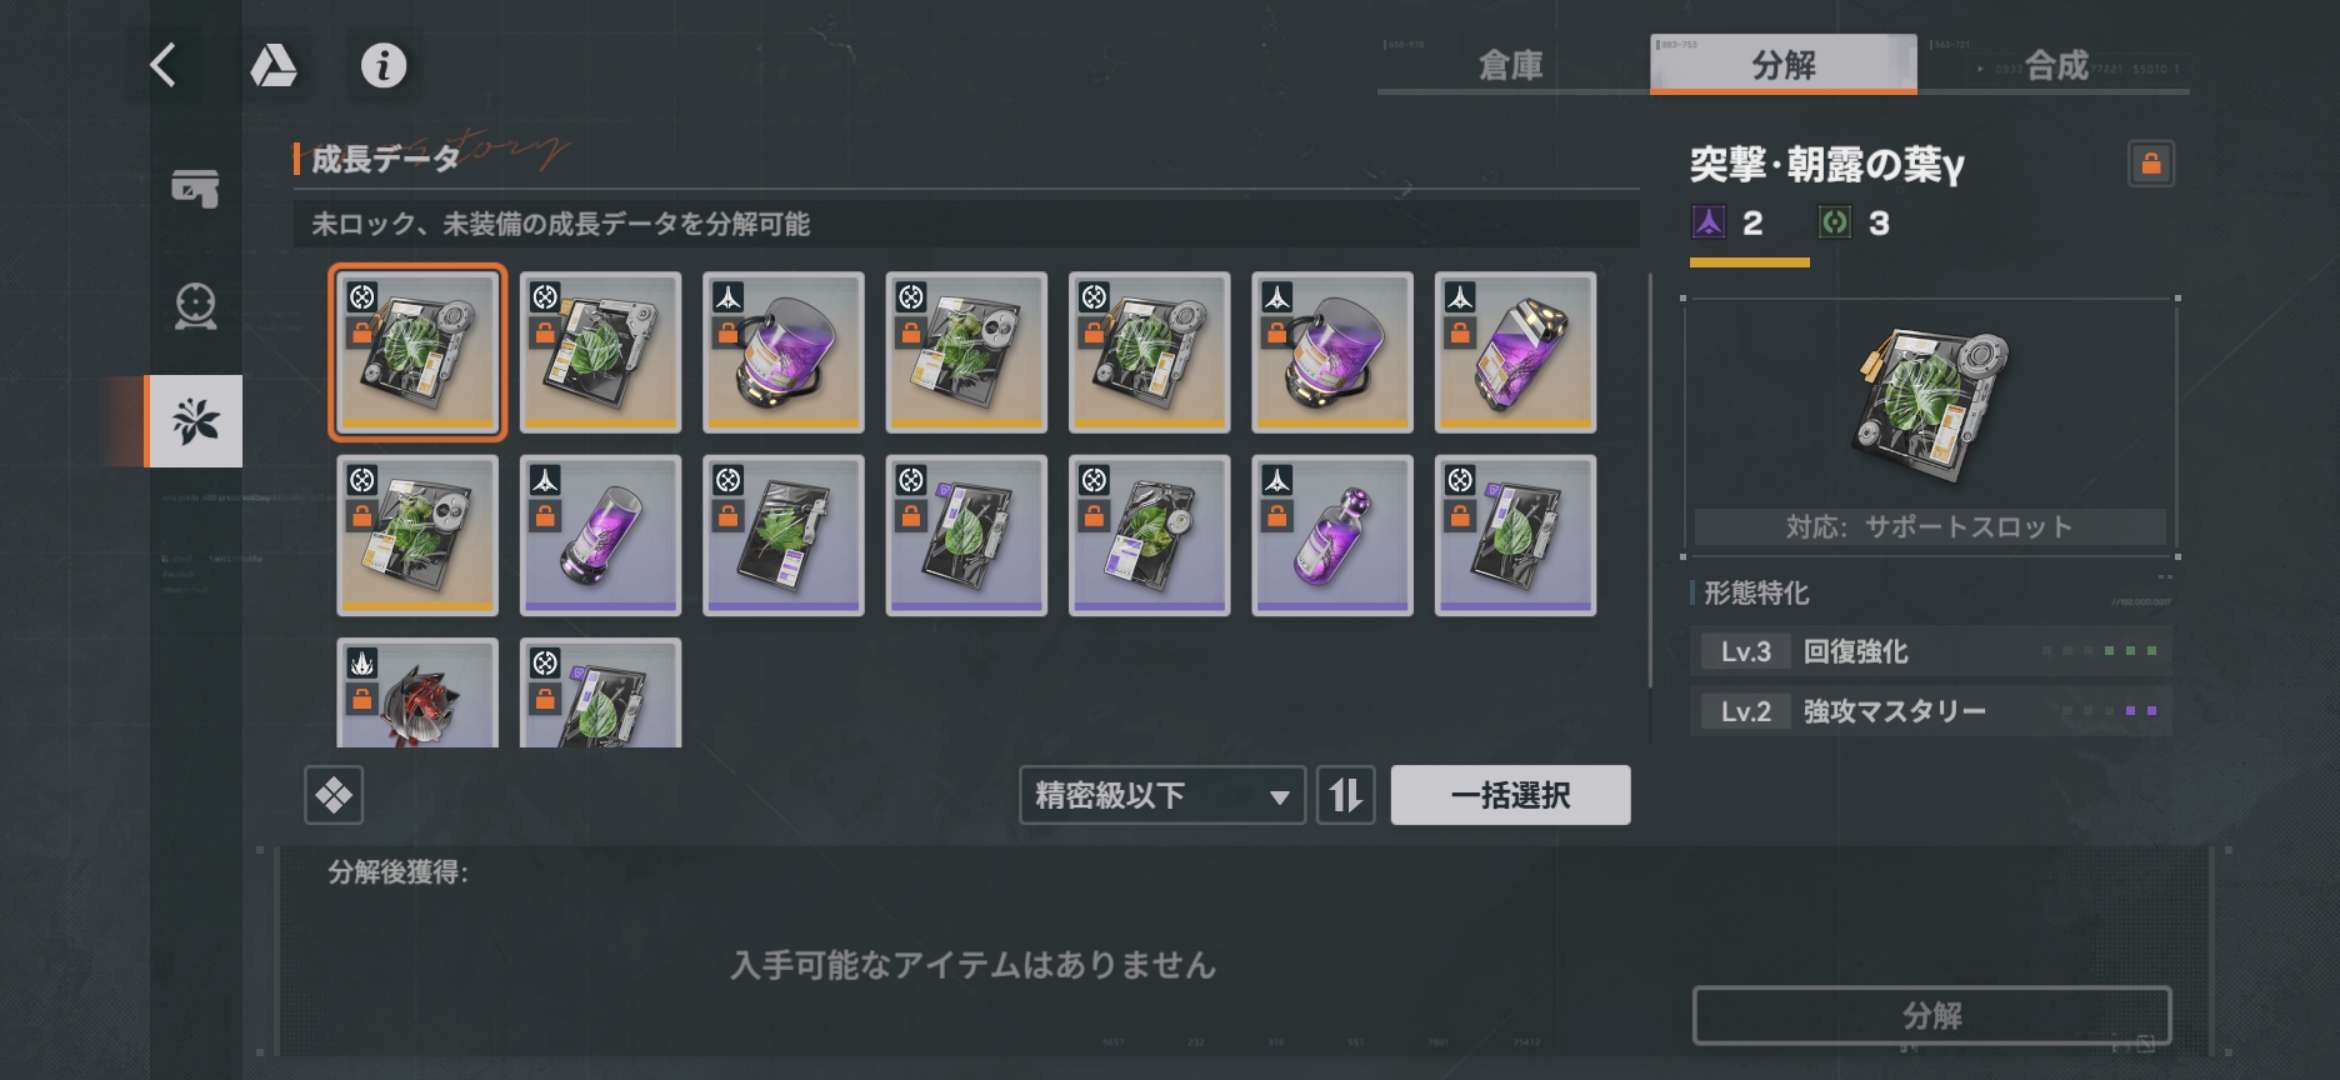Select the growth data flower sidebar icon
The height and width of the screenshot is (1080, 2340).
click(x=195, y=421)
